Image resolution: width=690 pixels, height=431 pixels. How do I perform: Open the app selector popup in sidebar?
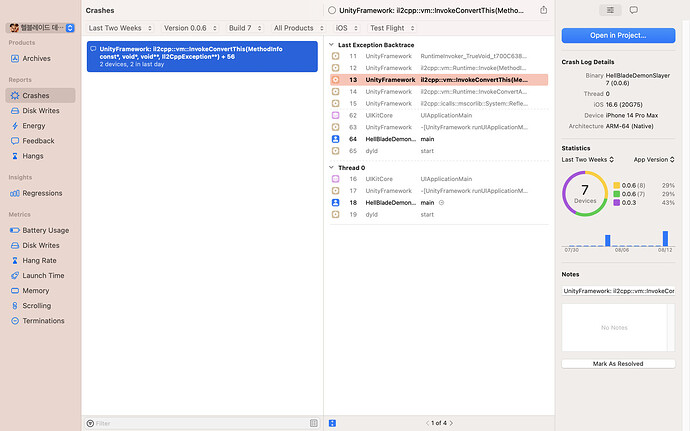pos(41,28)
